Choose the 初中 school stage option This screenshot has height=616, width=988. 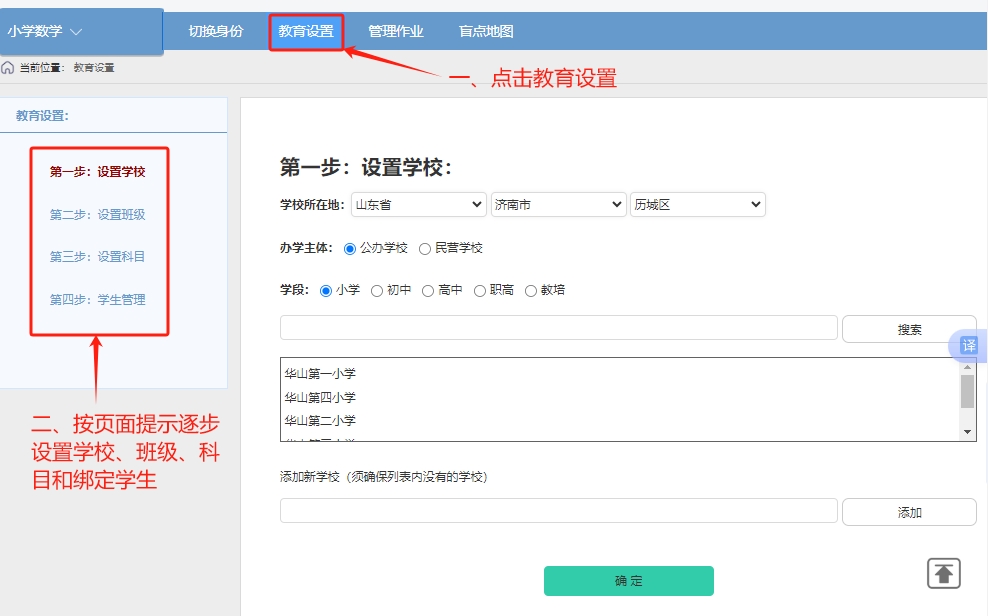pos(377,291)
